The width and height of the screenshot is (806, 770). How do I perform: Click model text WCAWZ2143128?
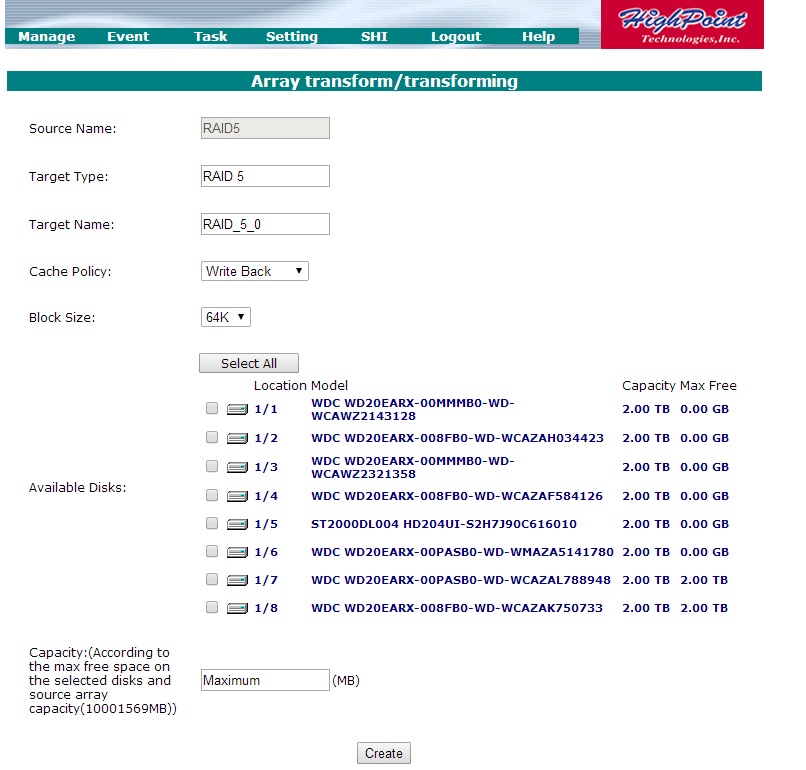363,416
